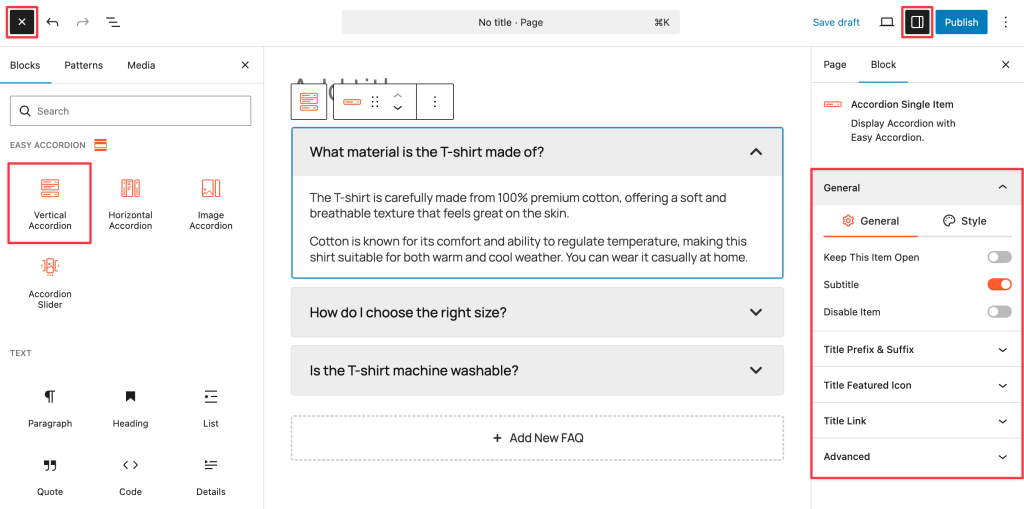Select the Vertical Accordion block
Screen dimensions: 1024x509
pos(50,203)
